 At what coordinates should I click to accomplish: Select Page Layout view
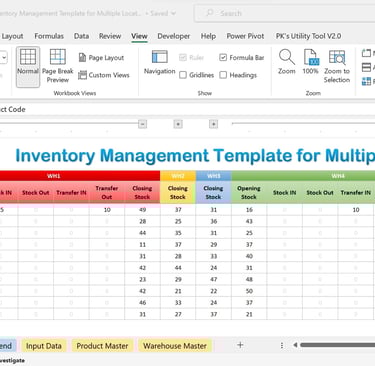click(101, 58)
